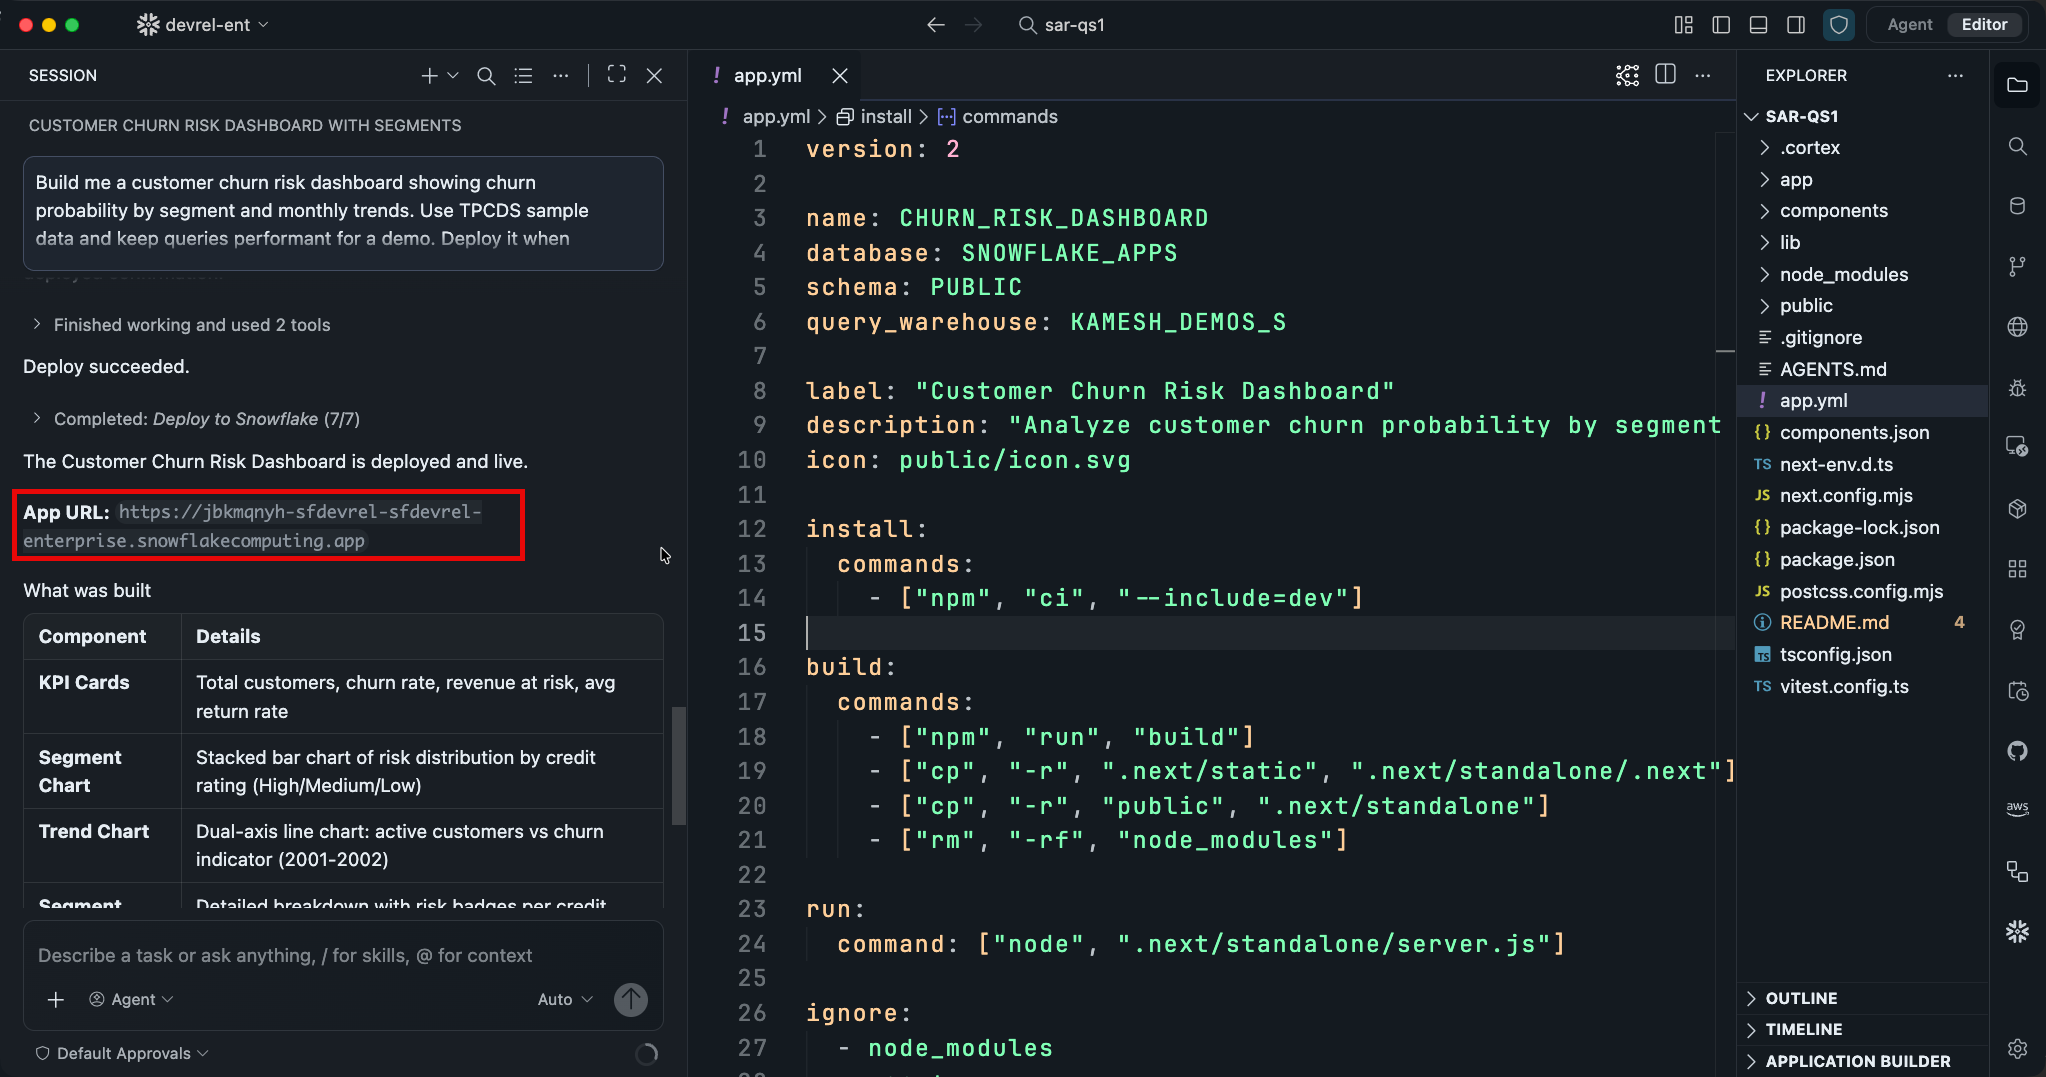Close the session panel
This screenshot has height=1077, width=2046.
point(655,76)
